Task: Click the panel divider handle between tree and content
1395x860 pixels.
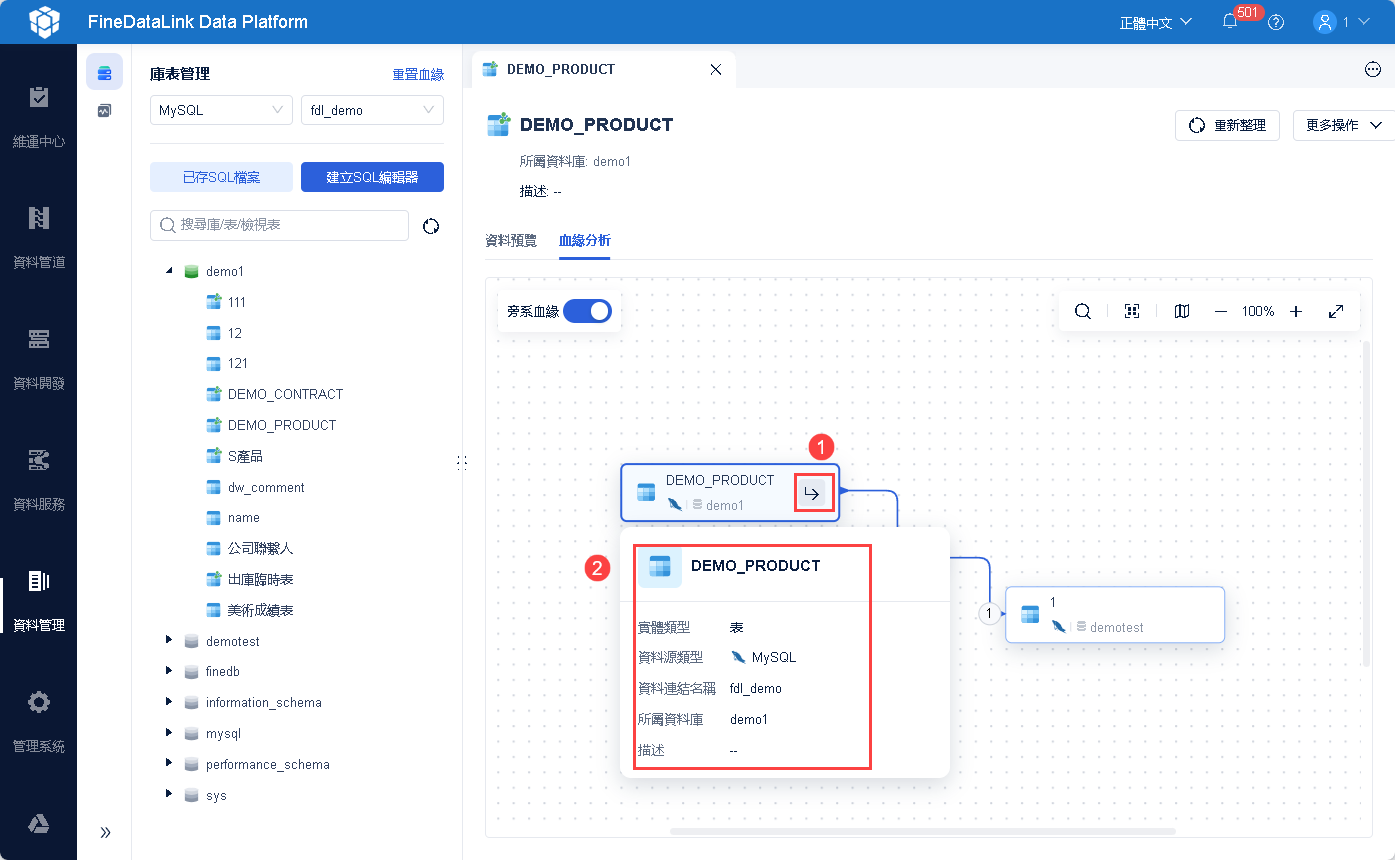Action: [462, 462]
